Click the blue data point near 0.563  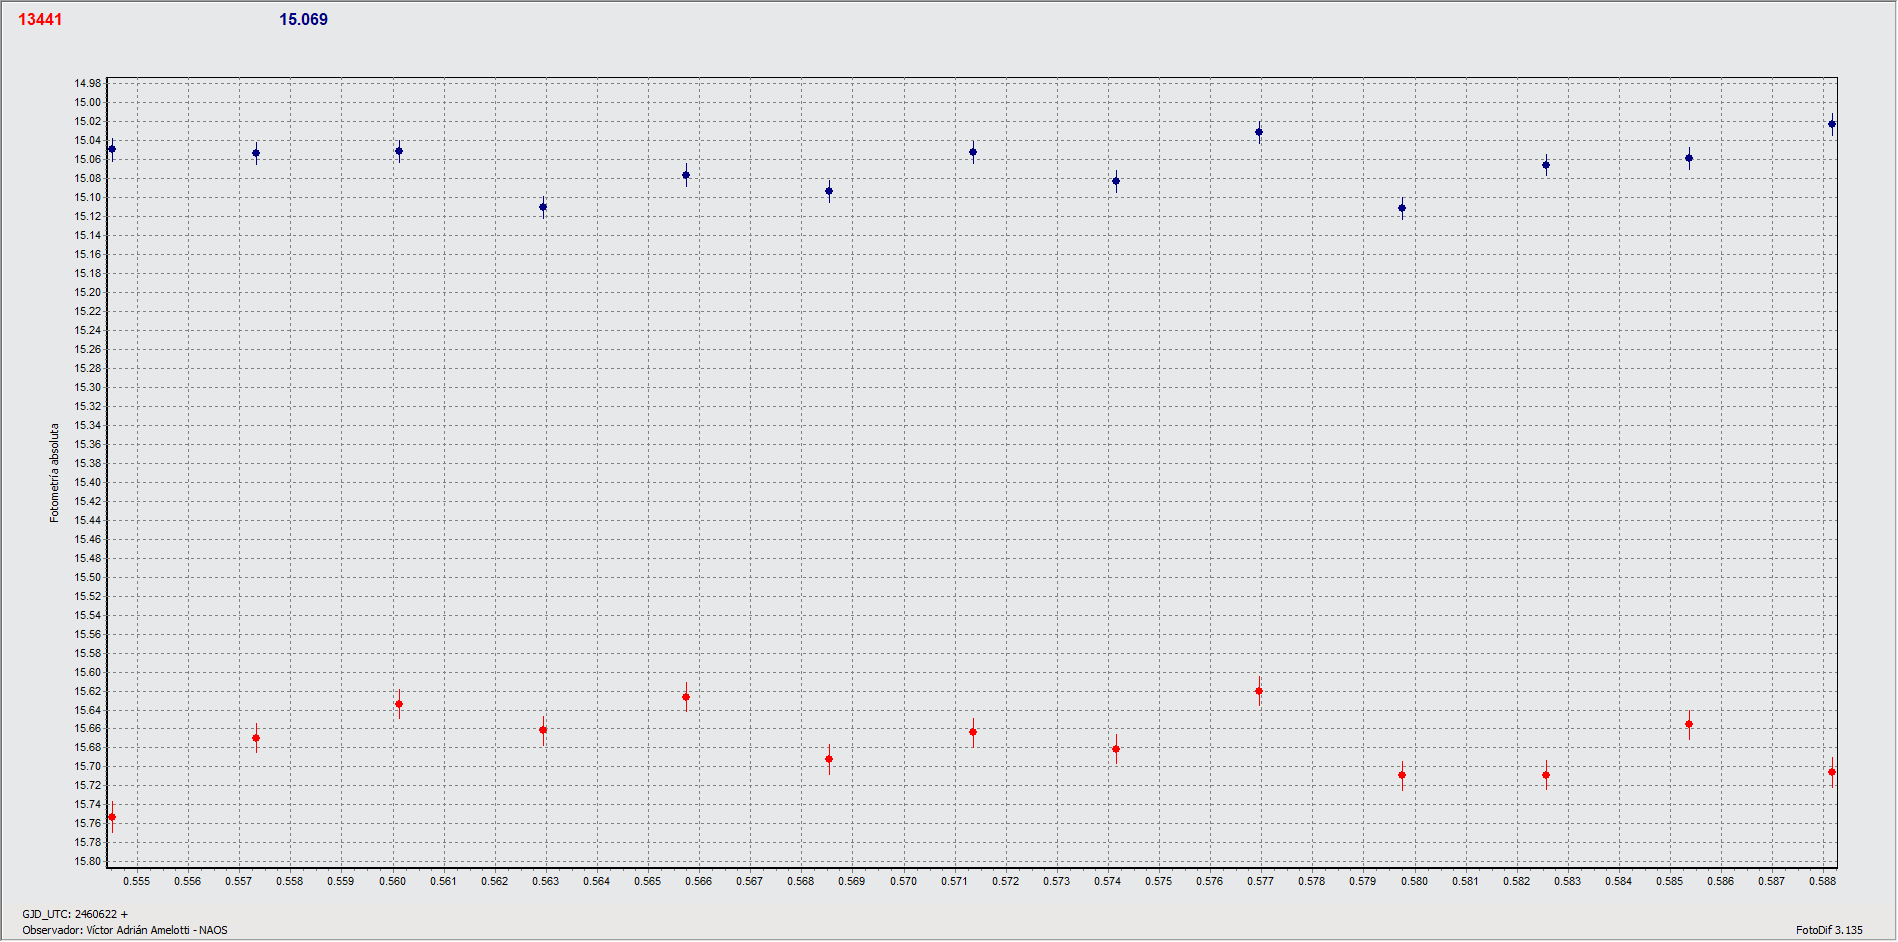(x=543, y=207)
